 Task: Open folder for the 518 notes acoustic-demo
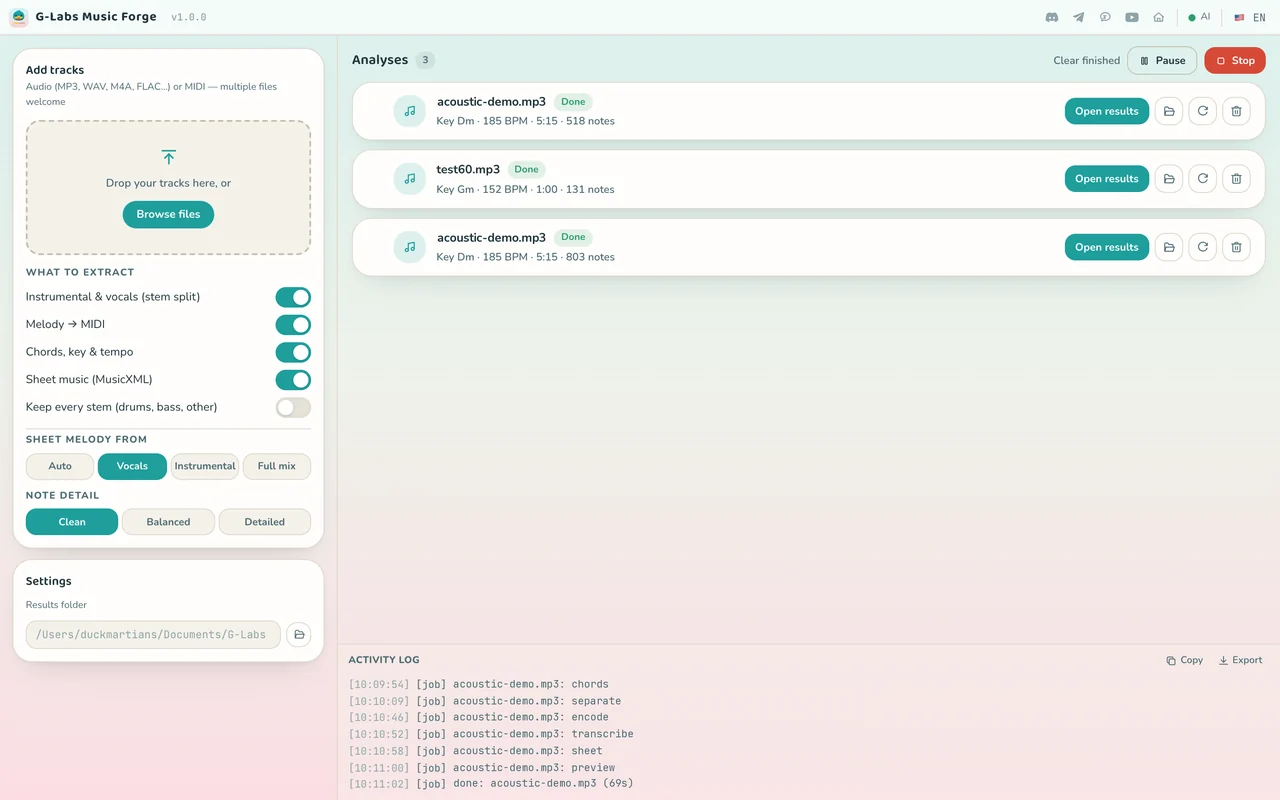tap(1169, 111)
